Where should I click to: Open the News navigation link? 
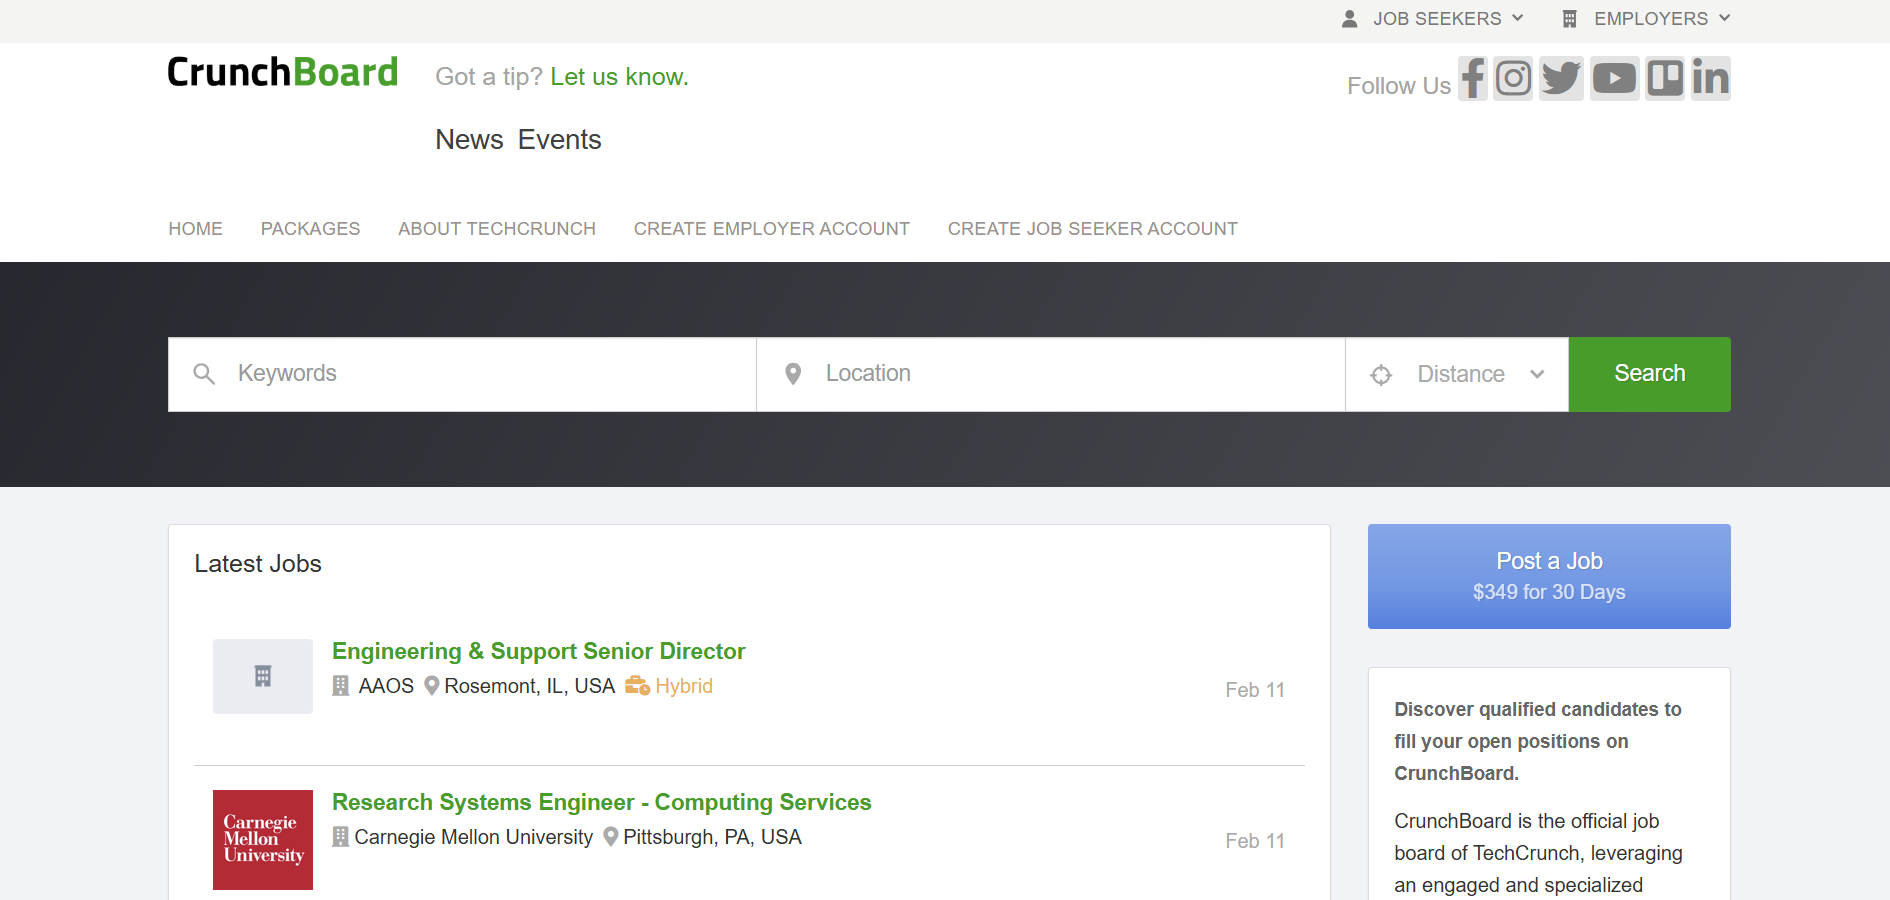[x=469, y=140]
